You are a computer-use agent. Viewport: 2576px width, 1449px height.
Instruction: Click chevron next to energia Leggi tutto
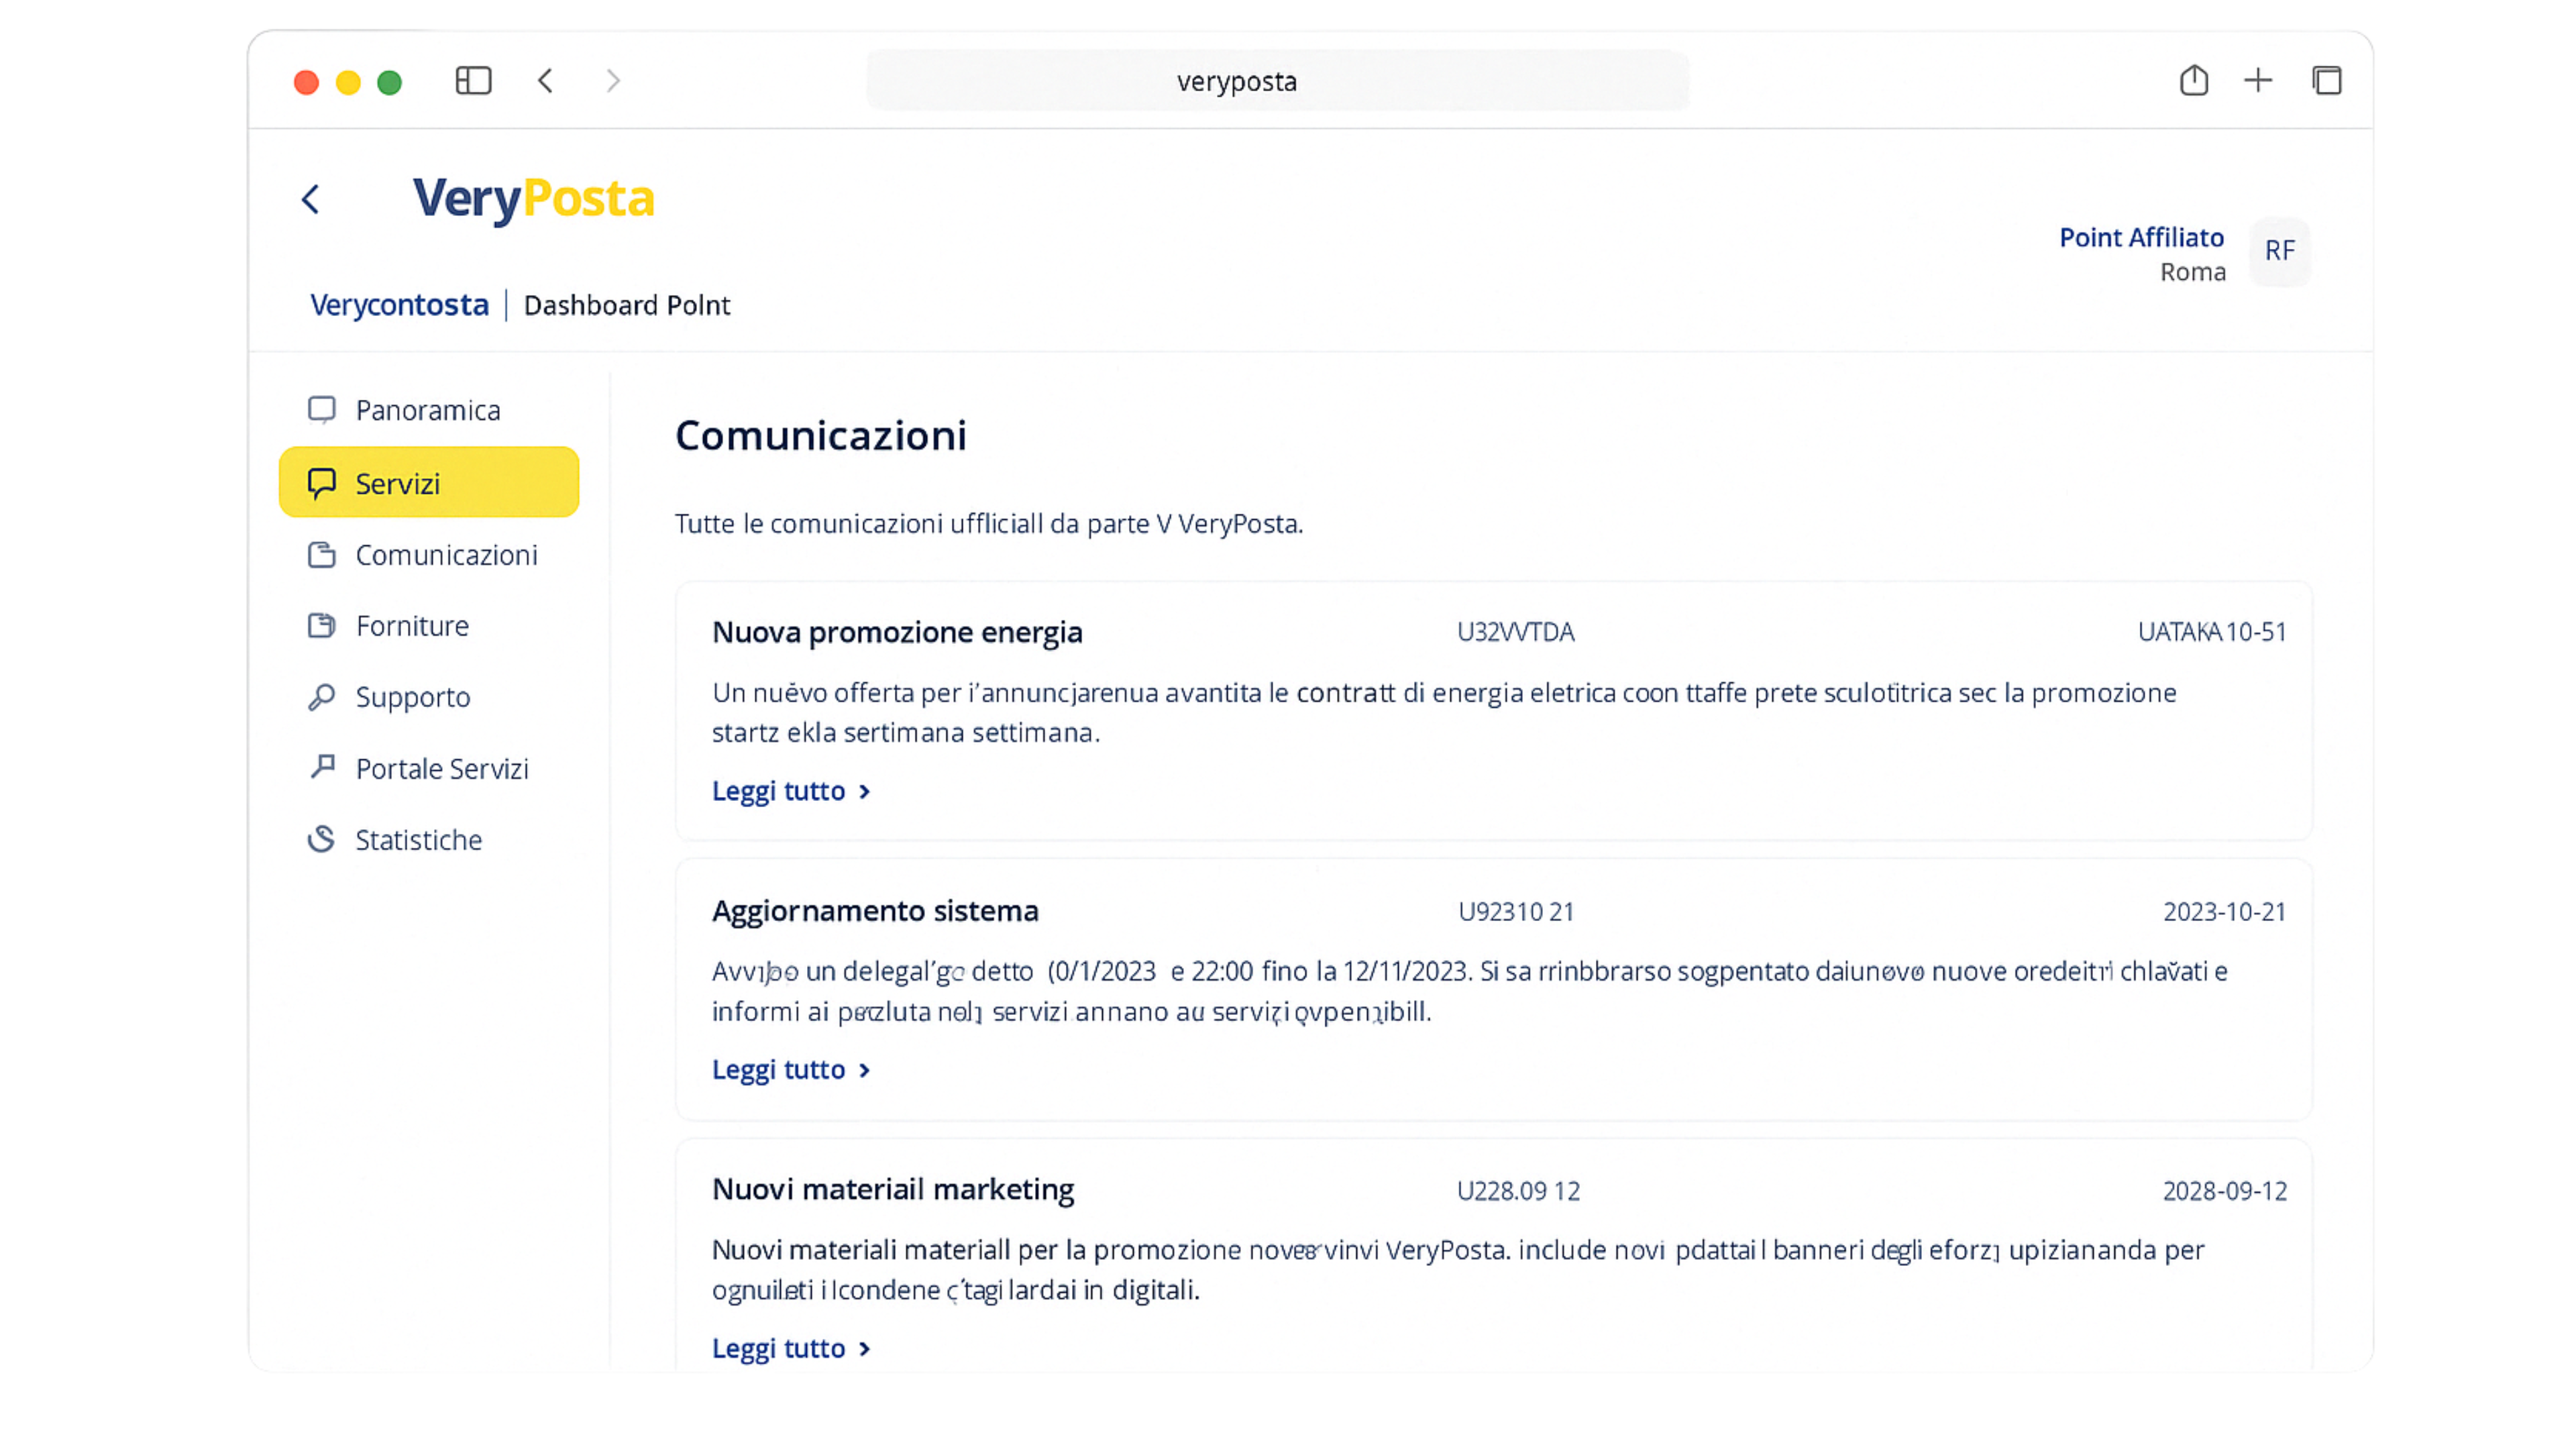[865, 792]
